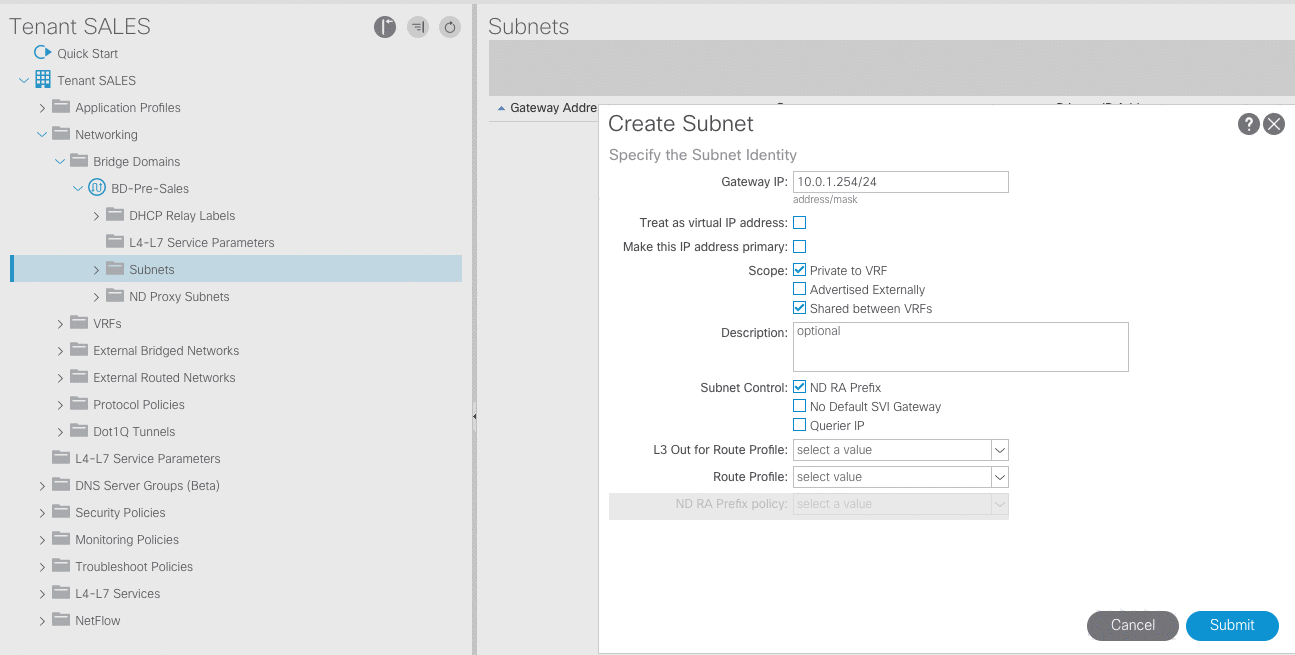Enable Treat as virtual IP address checkbox

(x=799, y=223)
